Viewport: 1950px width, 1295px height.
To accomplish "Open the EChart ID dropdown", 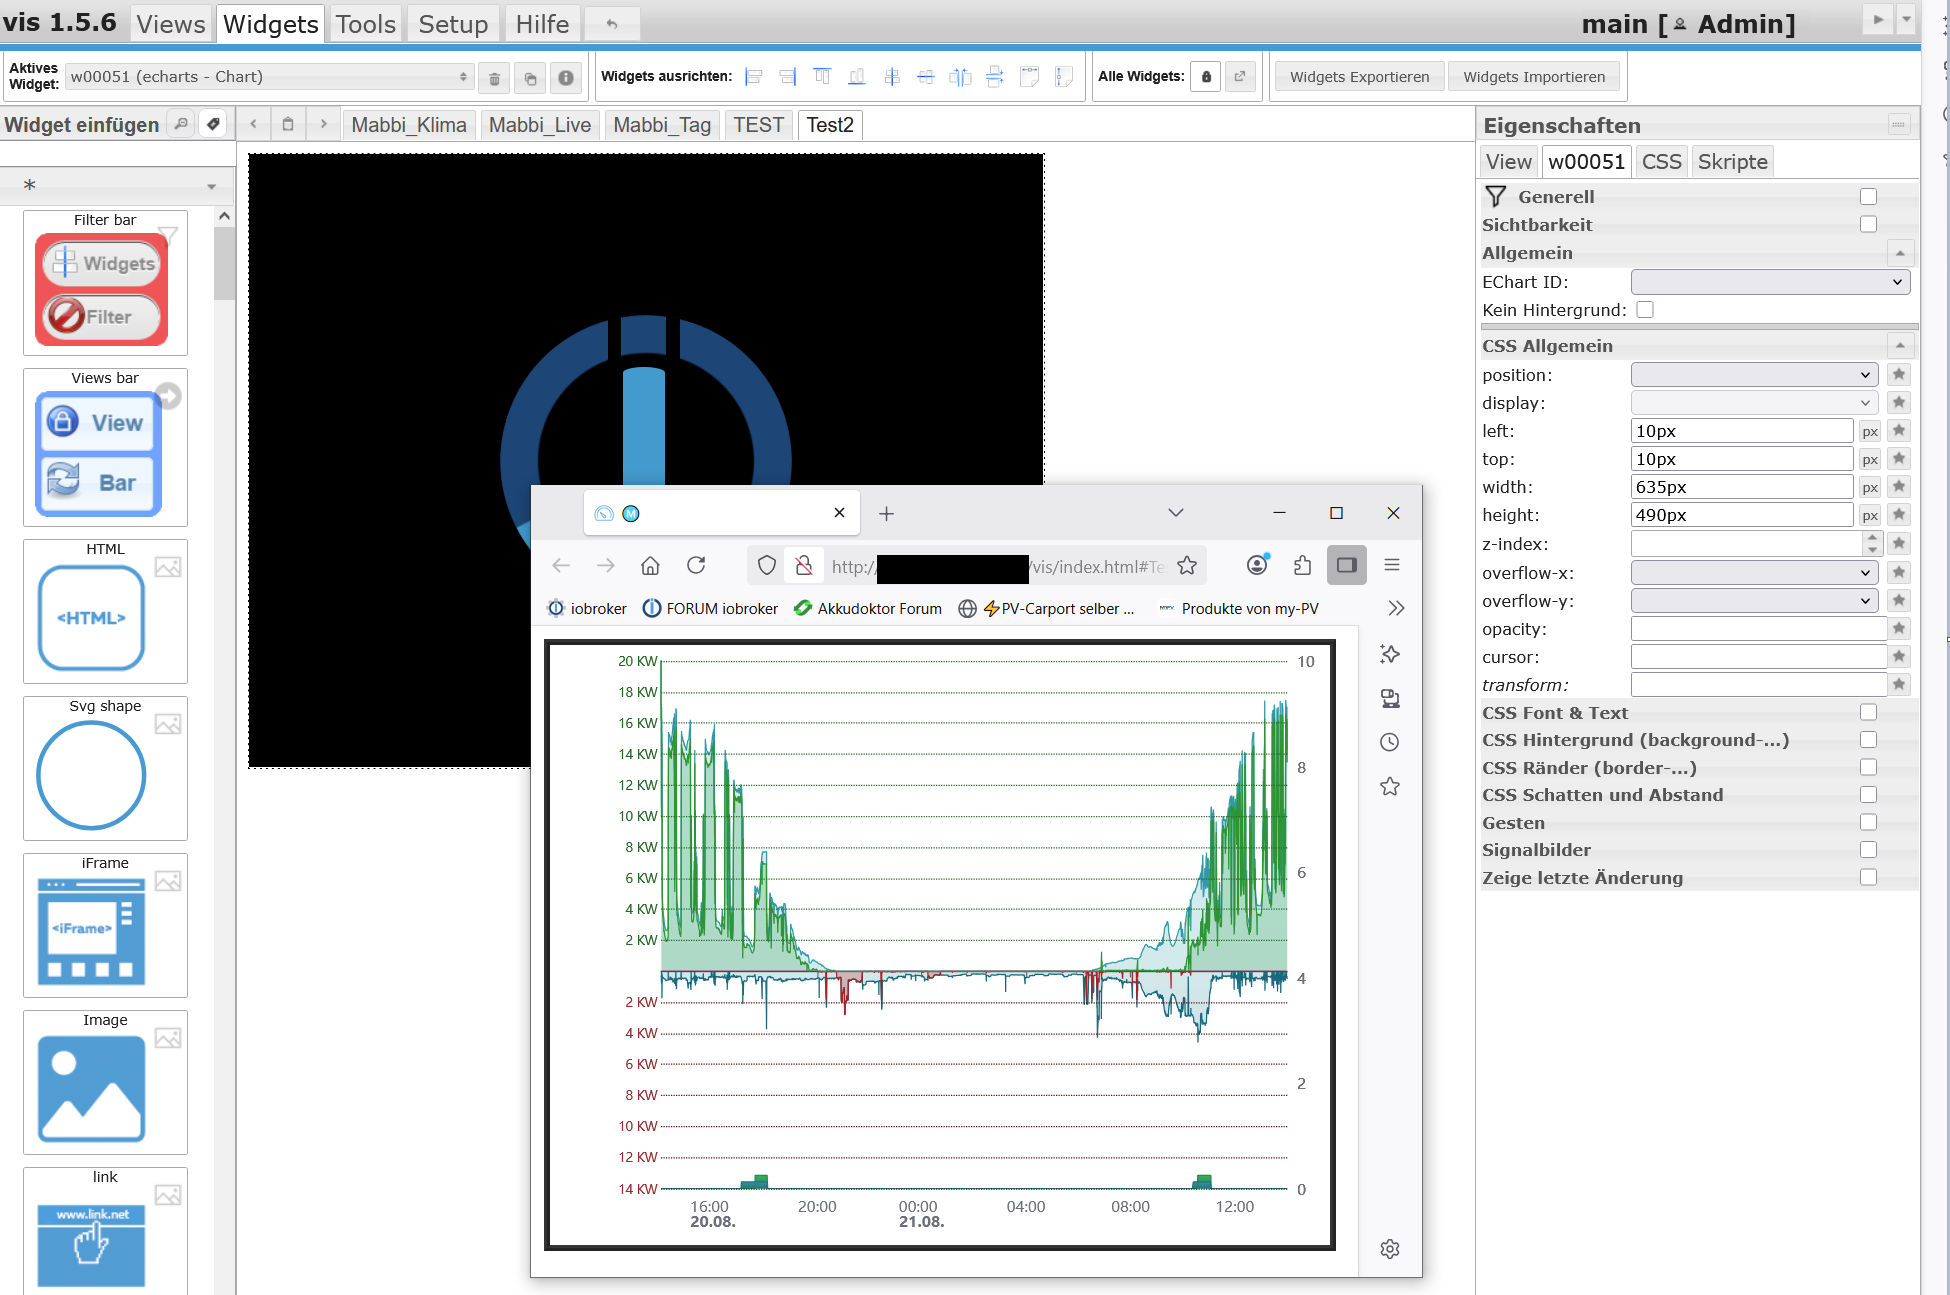I will coord(1770,282).
